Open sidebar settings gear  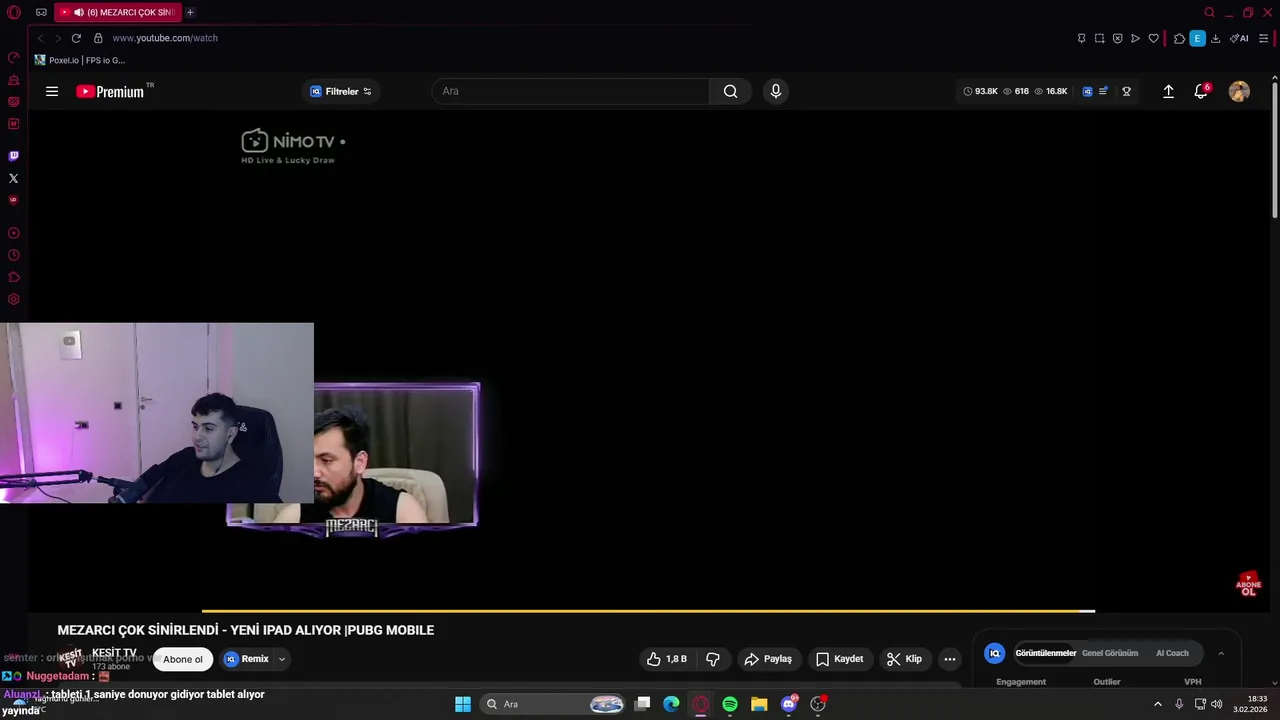(x=14, y=299)
